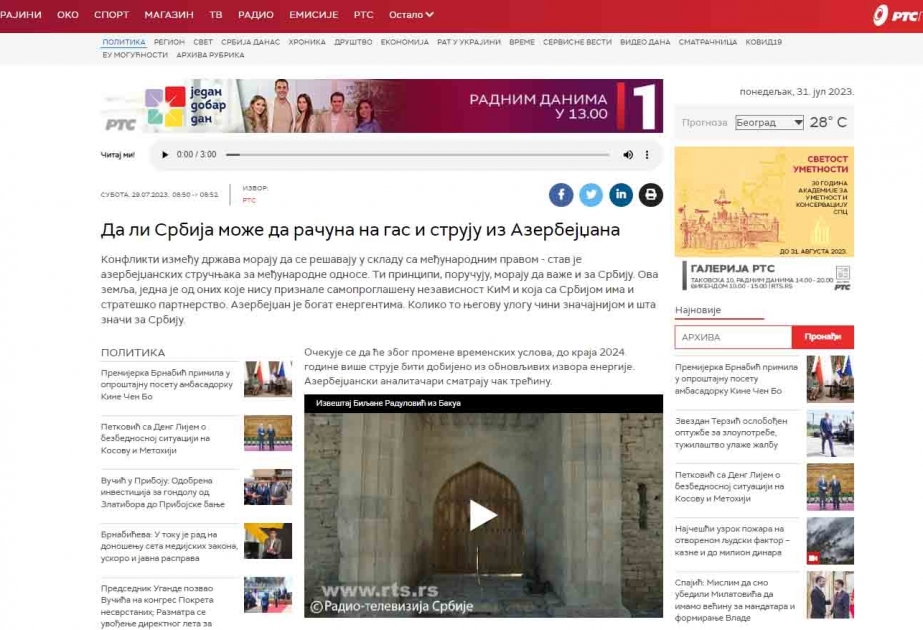Play the audio reader
This screenshot has width=923, height=630.
pyautogui.click(x=165, y=155)
